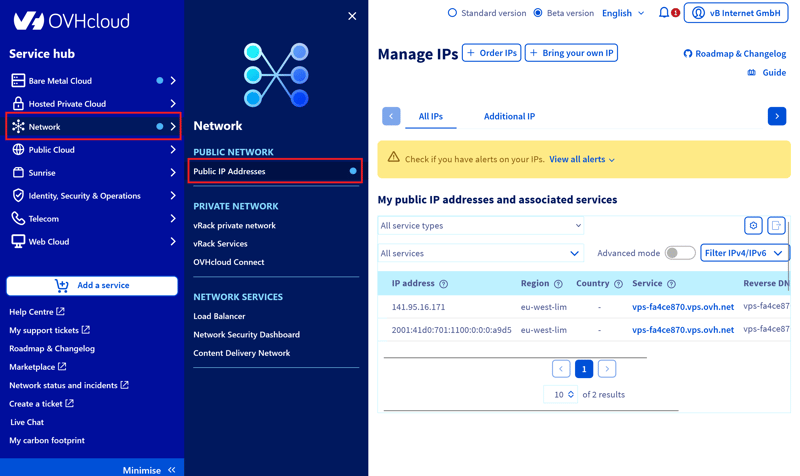
Task: Select the Beta version radio button
Action: pos(538,13)
